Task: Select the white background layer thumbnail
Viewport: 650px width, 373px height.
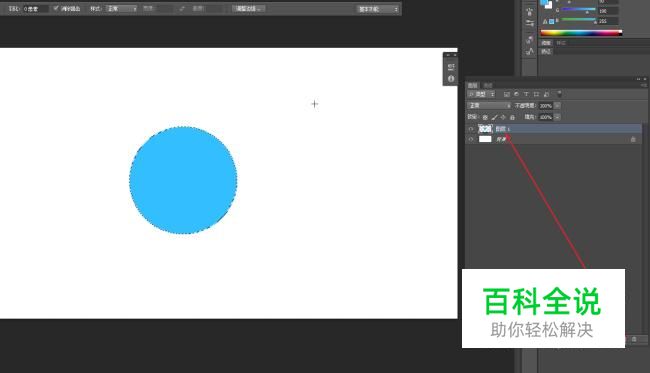Action: click(485, 139)
